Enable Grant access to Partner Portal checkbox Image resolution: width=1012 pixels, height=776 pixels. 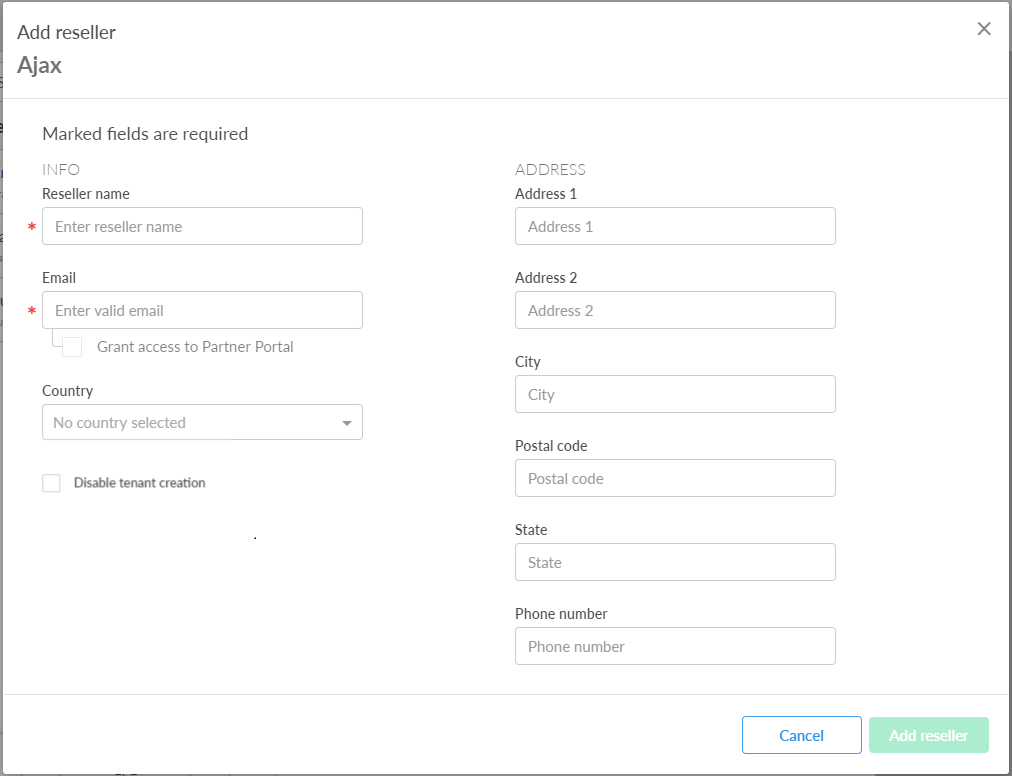pos(72,347)
